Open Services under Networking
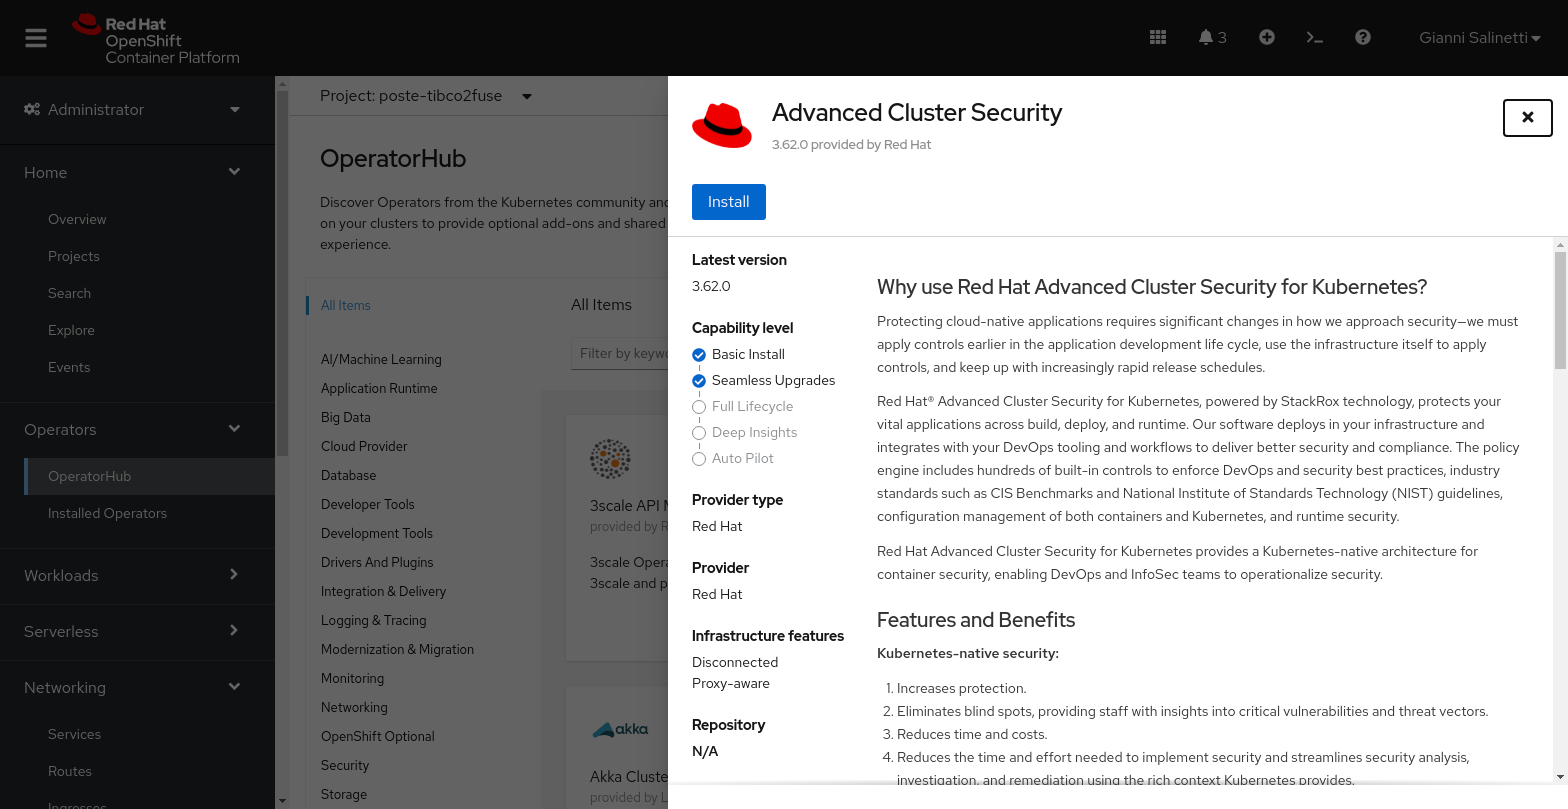This screenshot has width=1568, height=809. 74,734
